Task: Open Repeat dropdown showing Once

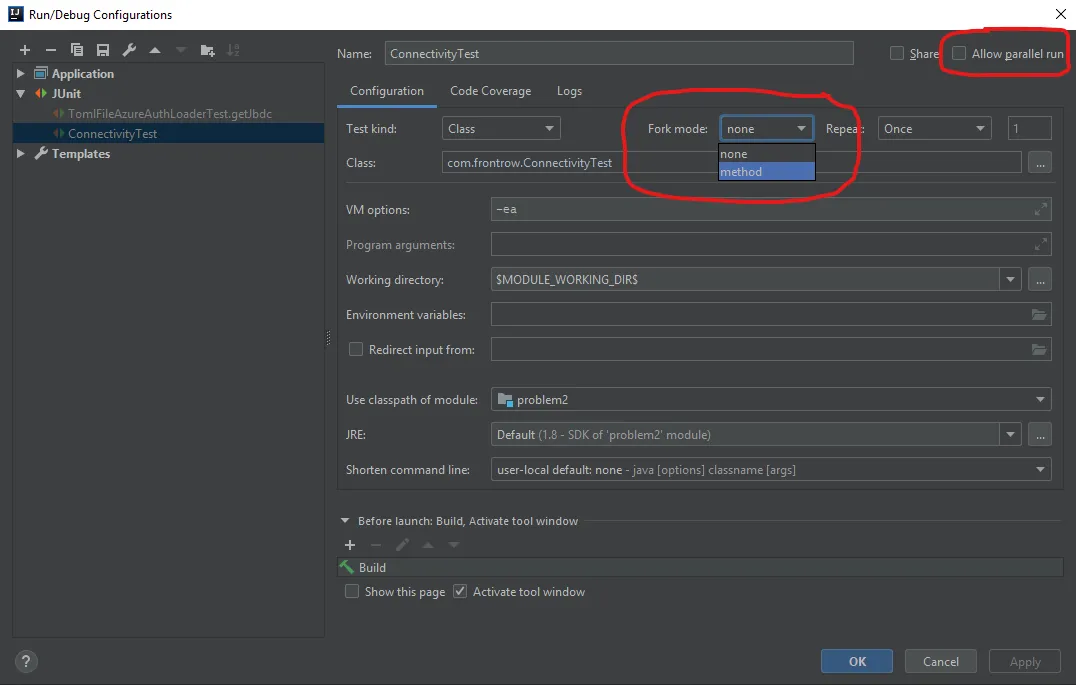Action: click(935, 128)
